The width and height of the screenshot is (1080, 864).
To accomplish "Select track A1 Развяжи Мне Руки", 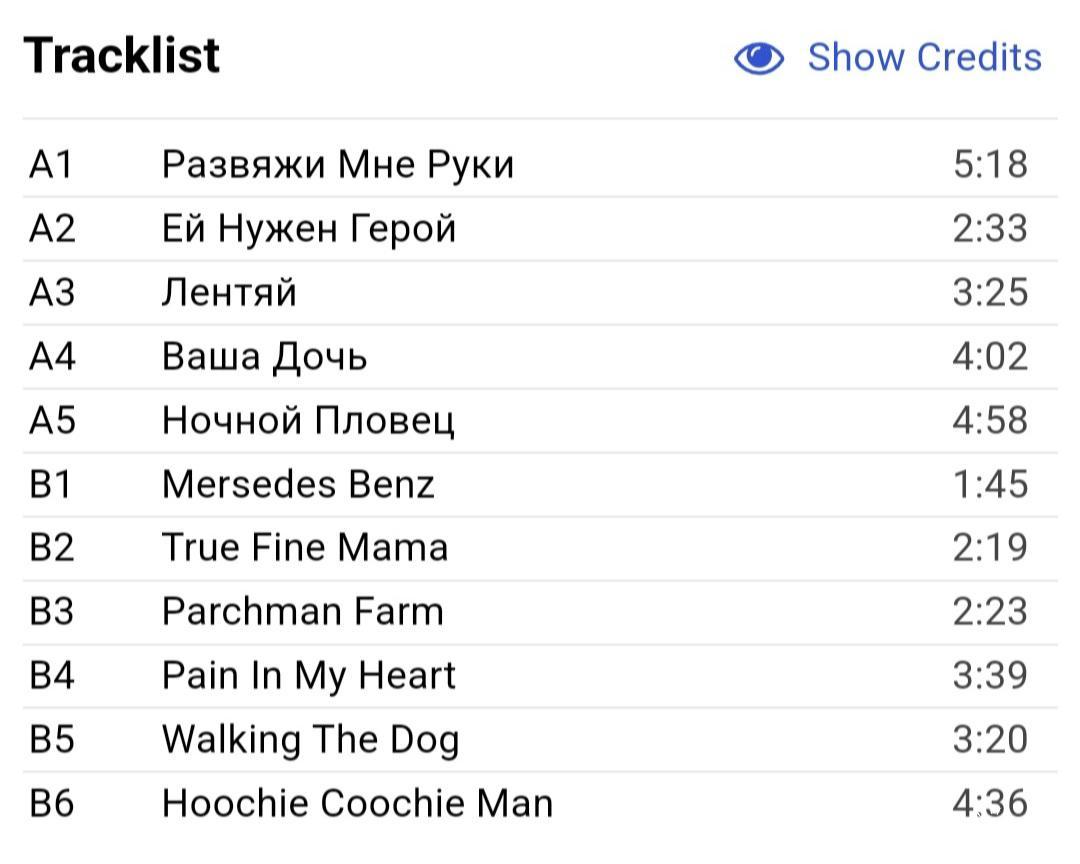I will pos(540,165).
